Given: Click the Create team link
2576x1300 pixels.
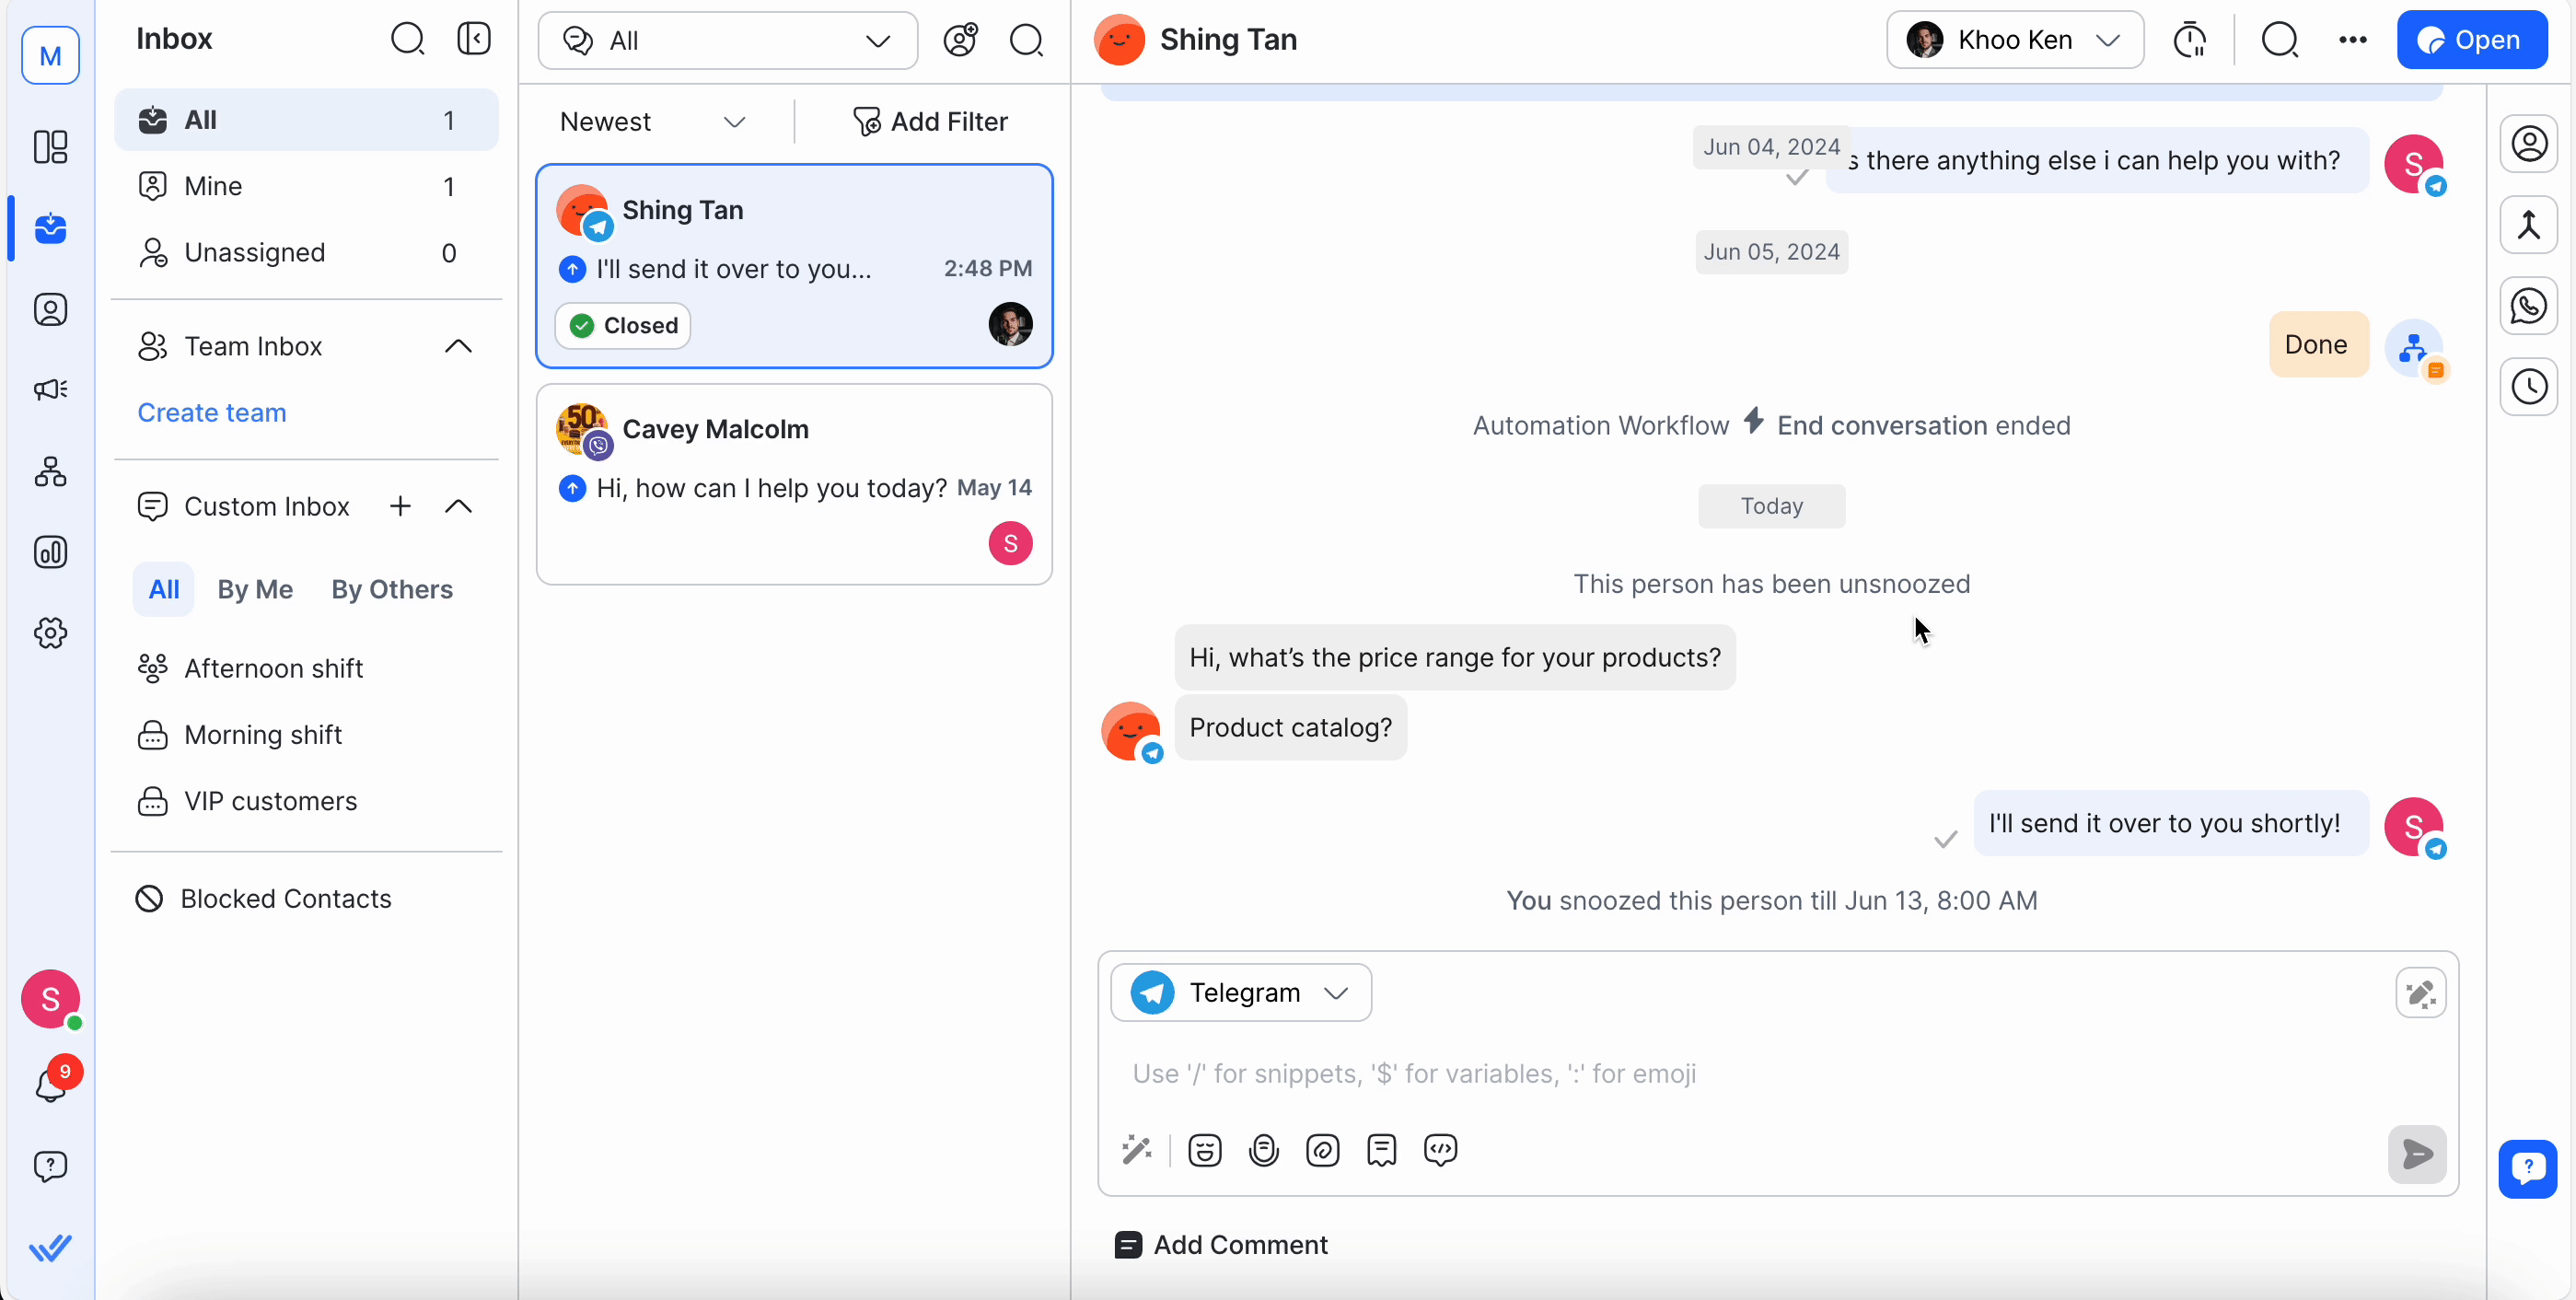Looking at the screenshot, I should [212, 412].
